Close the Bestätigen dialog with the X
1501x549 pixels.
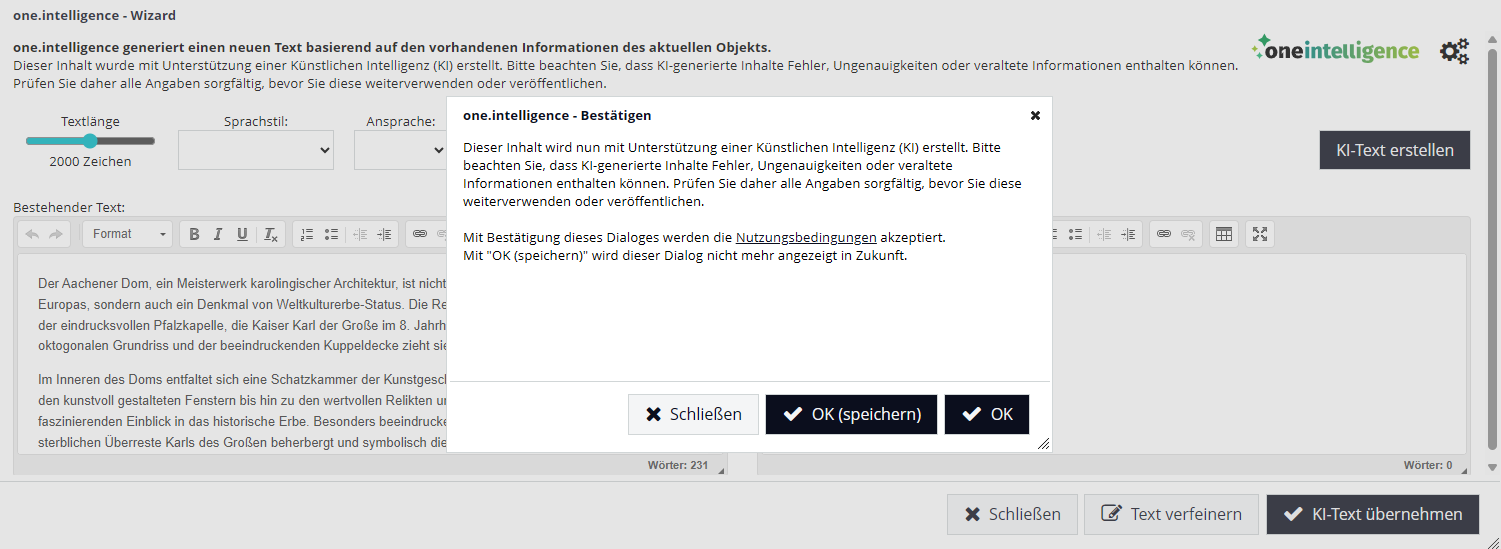(1035, 115)
